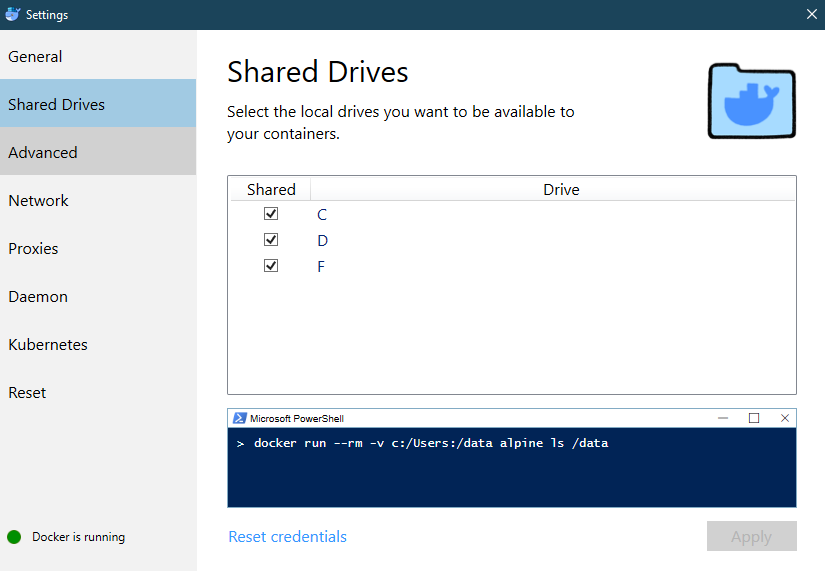This screenshot has height=571, width=825.
Task: Click the Docker folder illustration icon
Action: 751,101
